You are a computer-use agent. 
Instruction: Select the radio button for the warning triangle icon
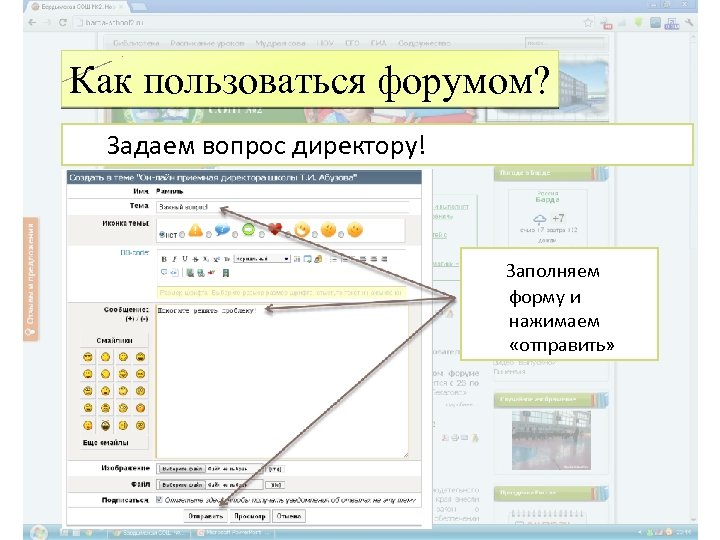tap(182, 235)
